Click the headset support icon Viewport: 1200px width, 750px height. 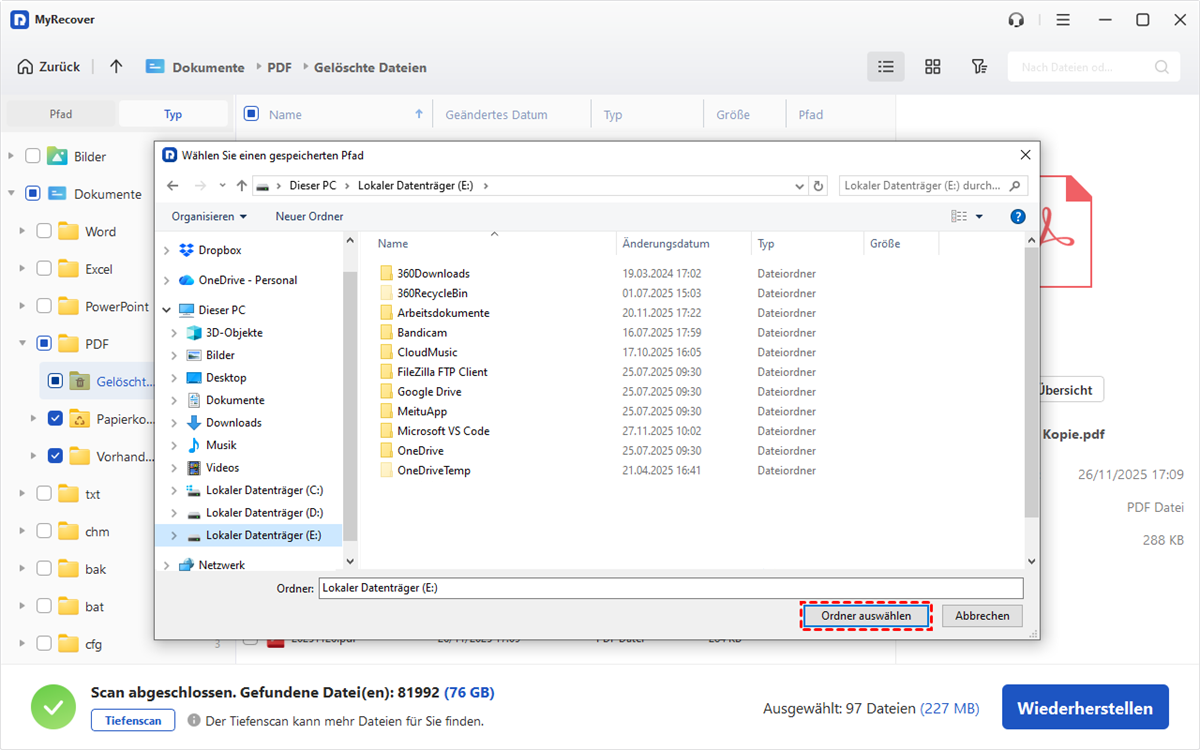[1016, 20]
